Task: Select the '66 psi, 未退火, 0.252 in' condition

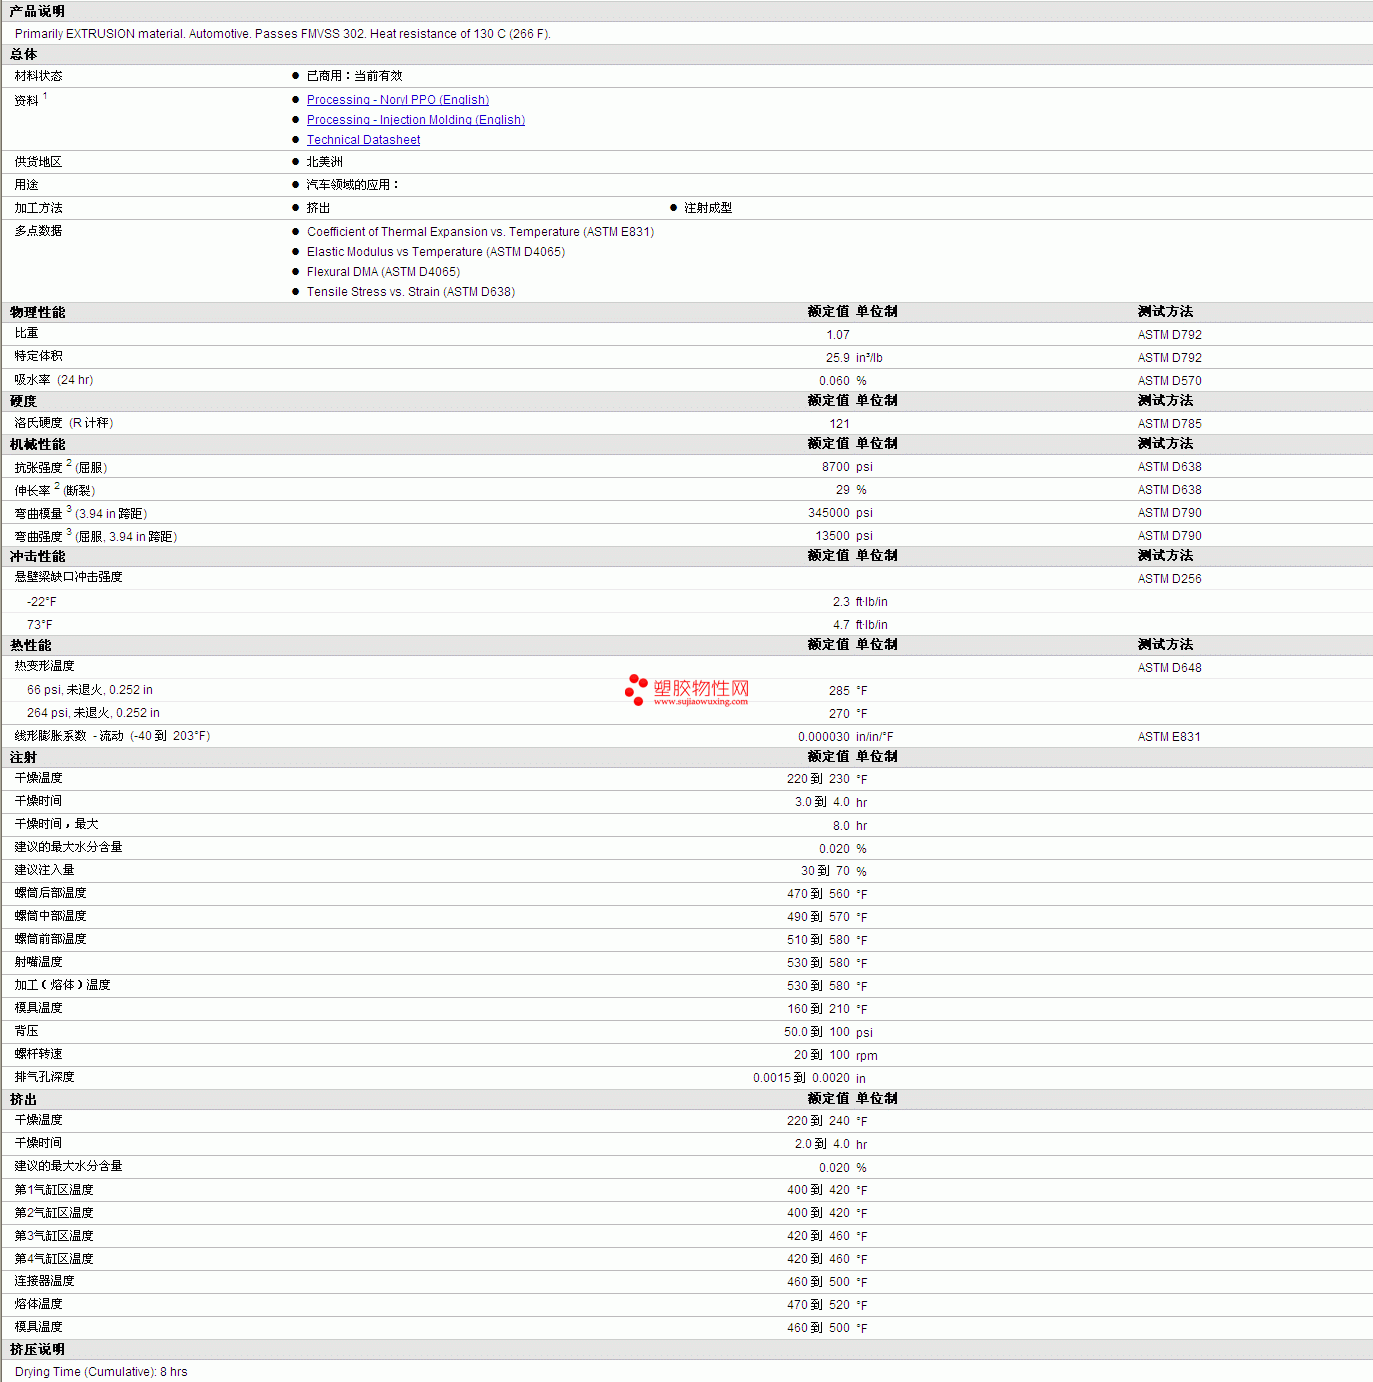Action: (90, 690)
